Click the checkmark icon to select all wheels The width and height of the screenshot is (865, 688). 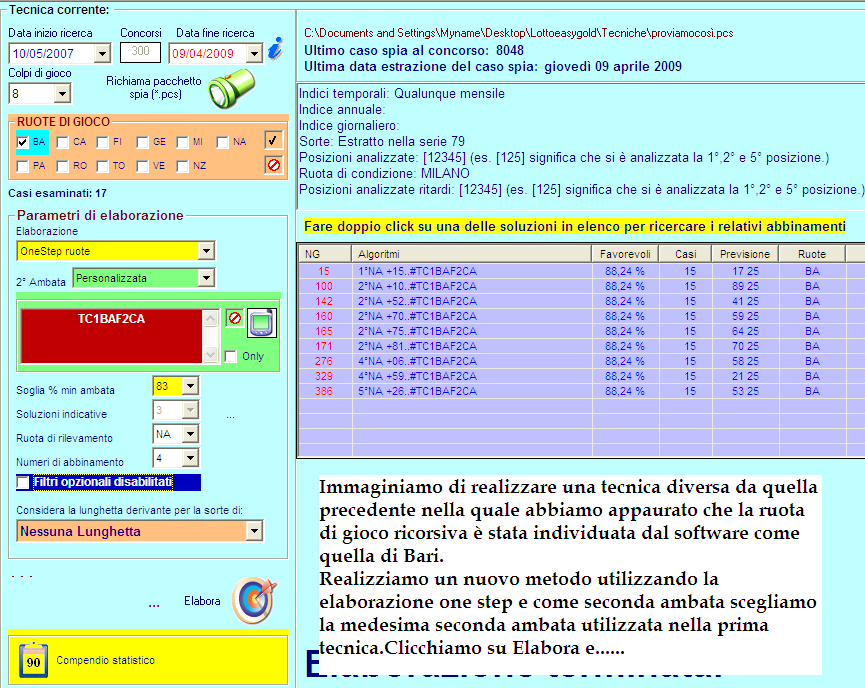[274, 140]
